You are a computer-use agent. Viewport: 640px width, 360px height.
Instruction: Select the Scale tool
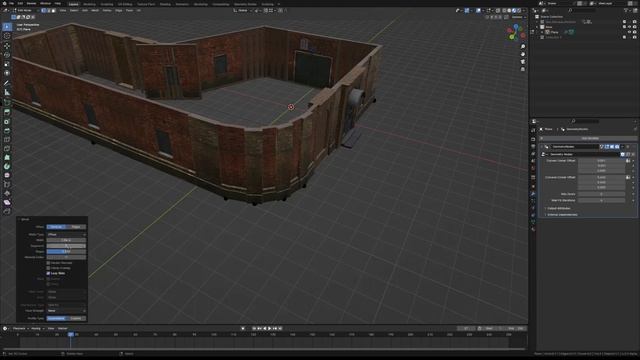click(7, 64)
